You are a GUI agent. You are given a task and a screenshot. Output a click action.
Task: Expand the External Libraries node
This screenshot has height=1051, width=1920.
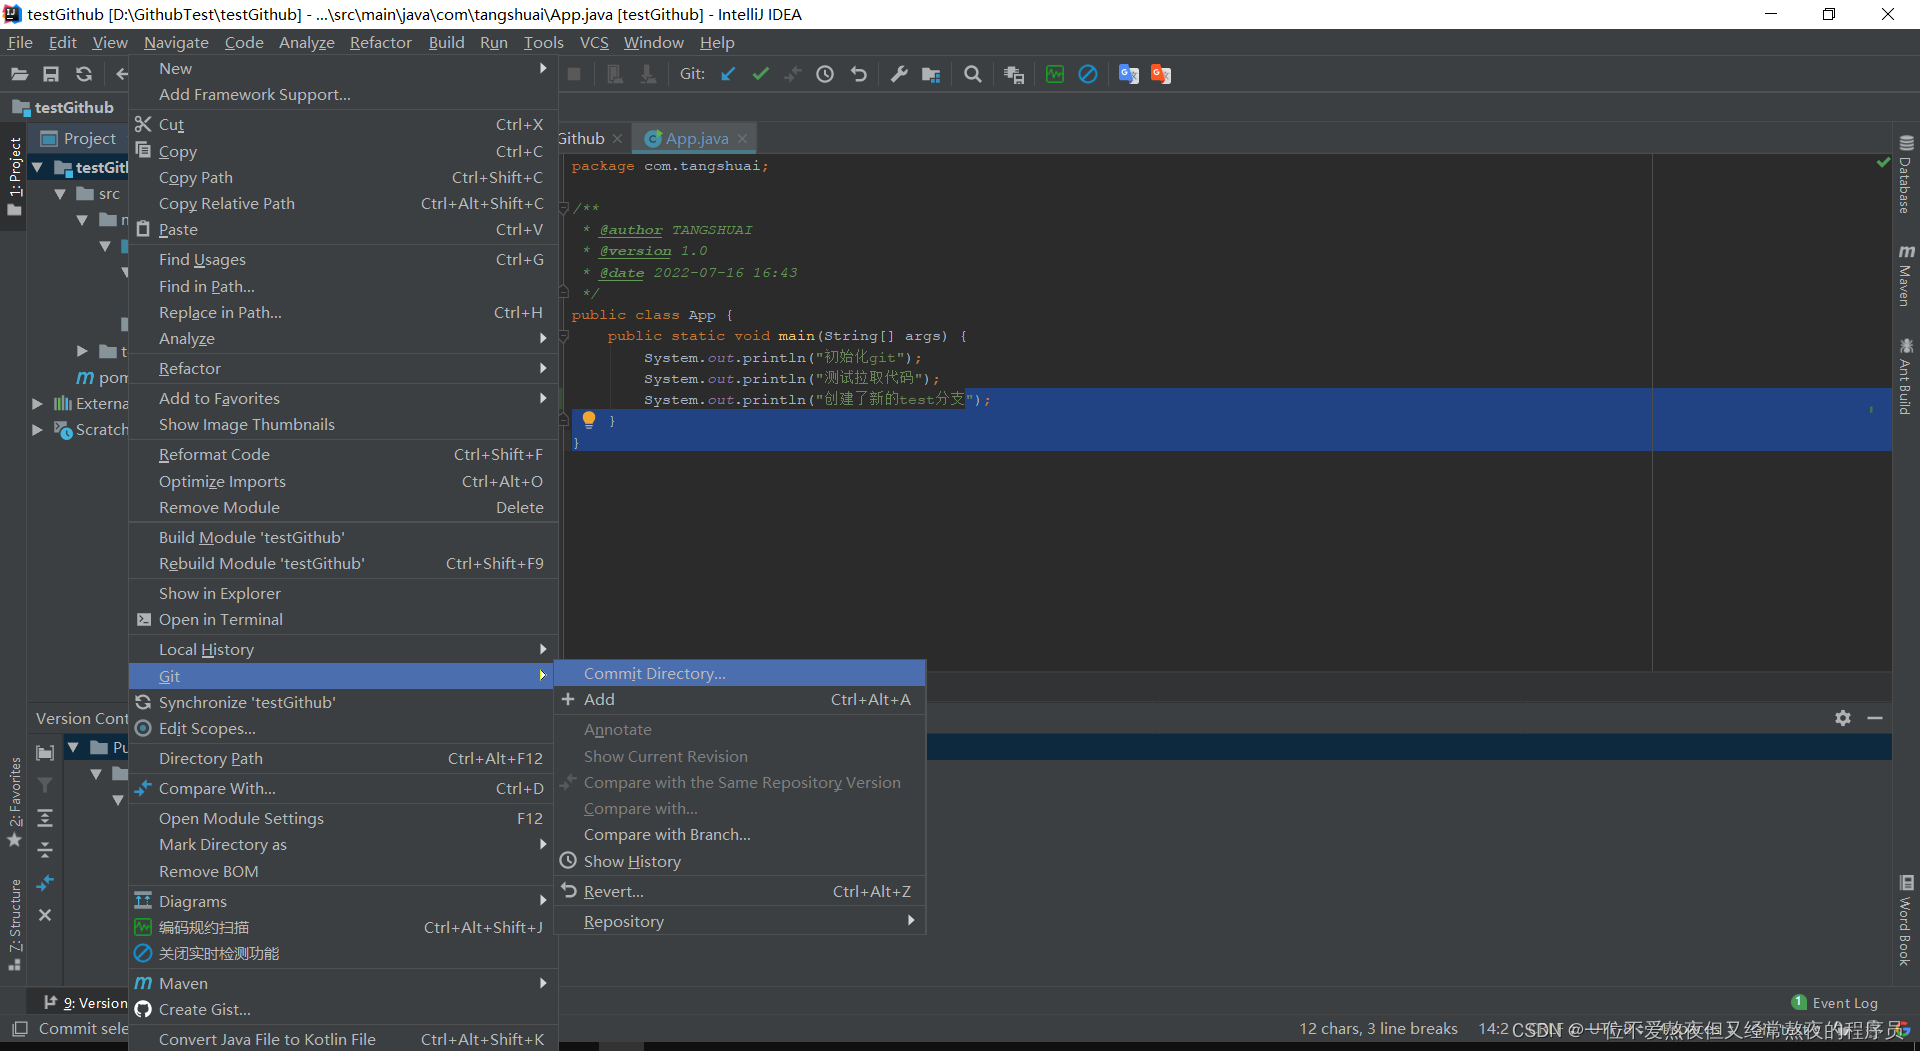(37, 404)
